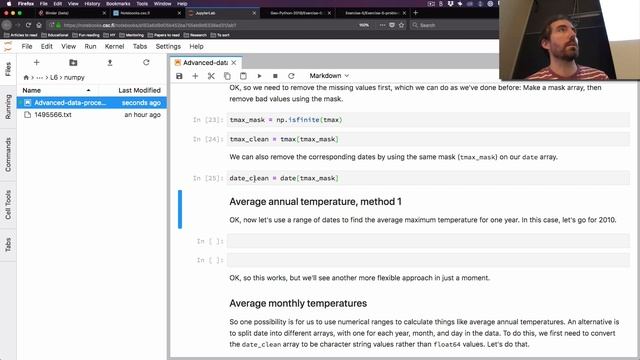
Task: Open JupyterLab View menu
Action: [x=69, y=47]
